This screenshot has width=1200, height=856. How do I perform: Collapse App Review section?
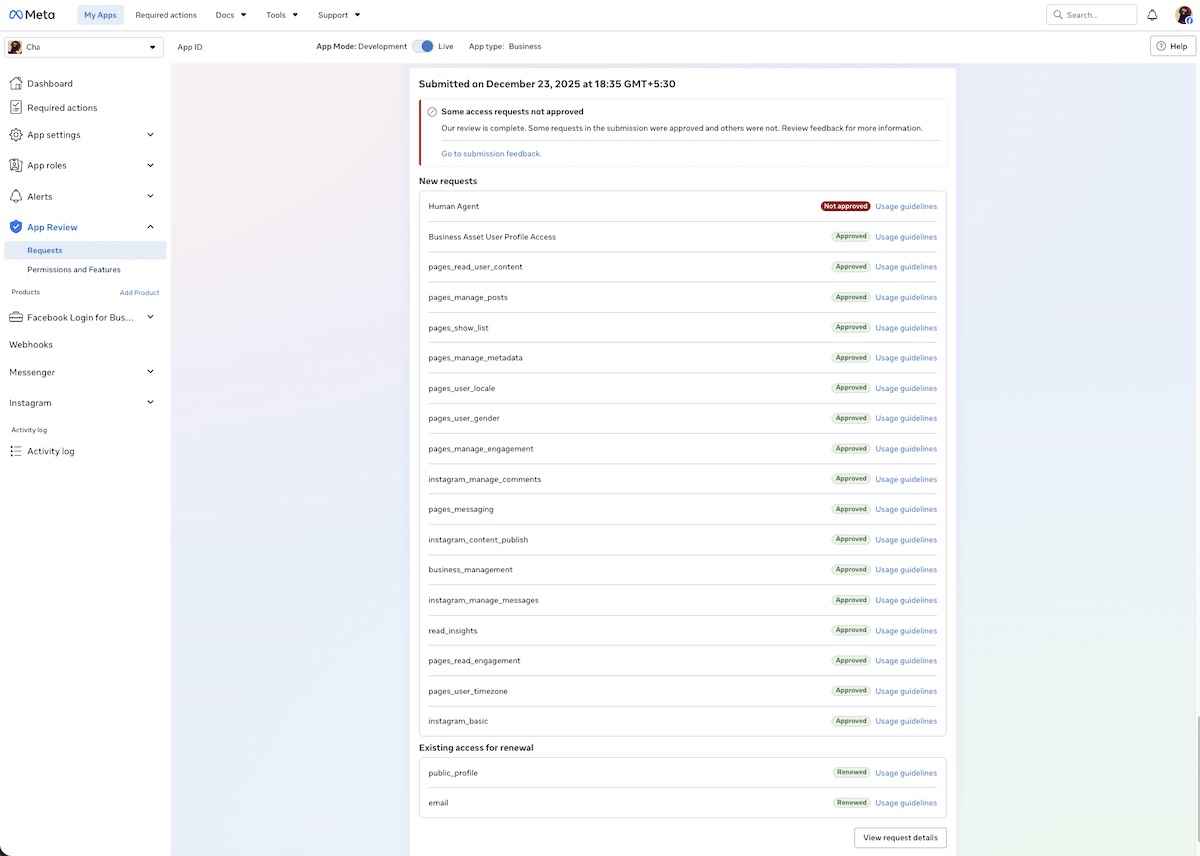click(x=151, y=227)
